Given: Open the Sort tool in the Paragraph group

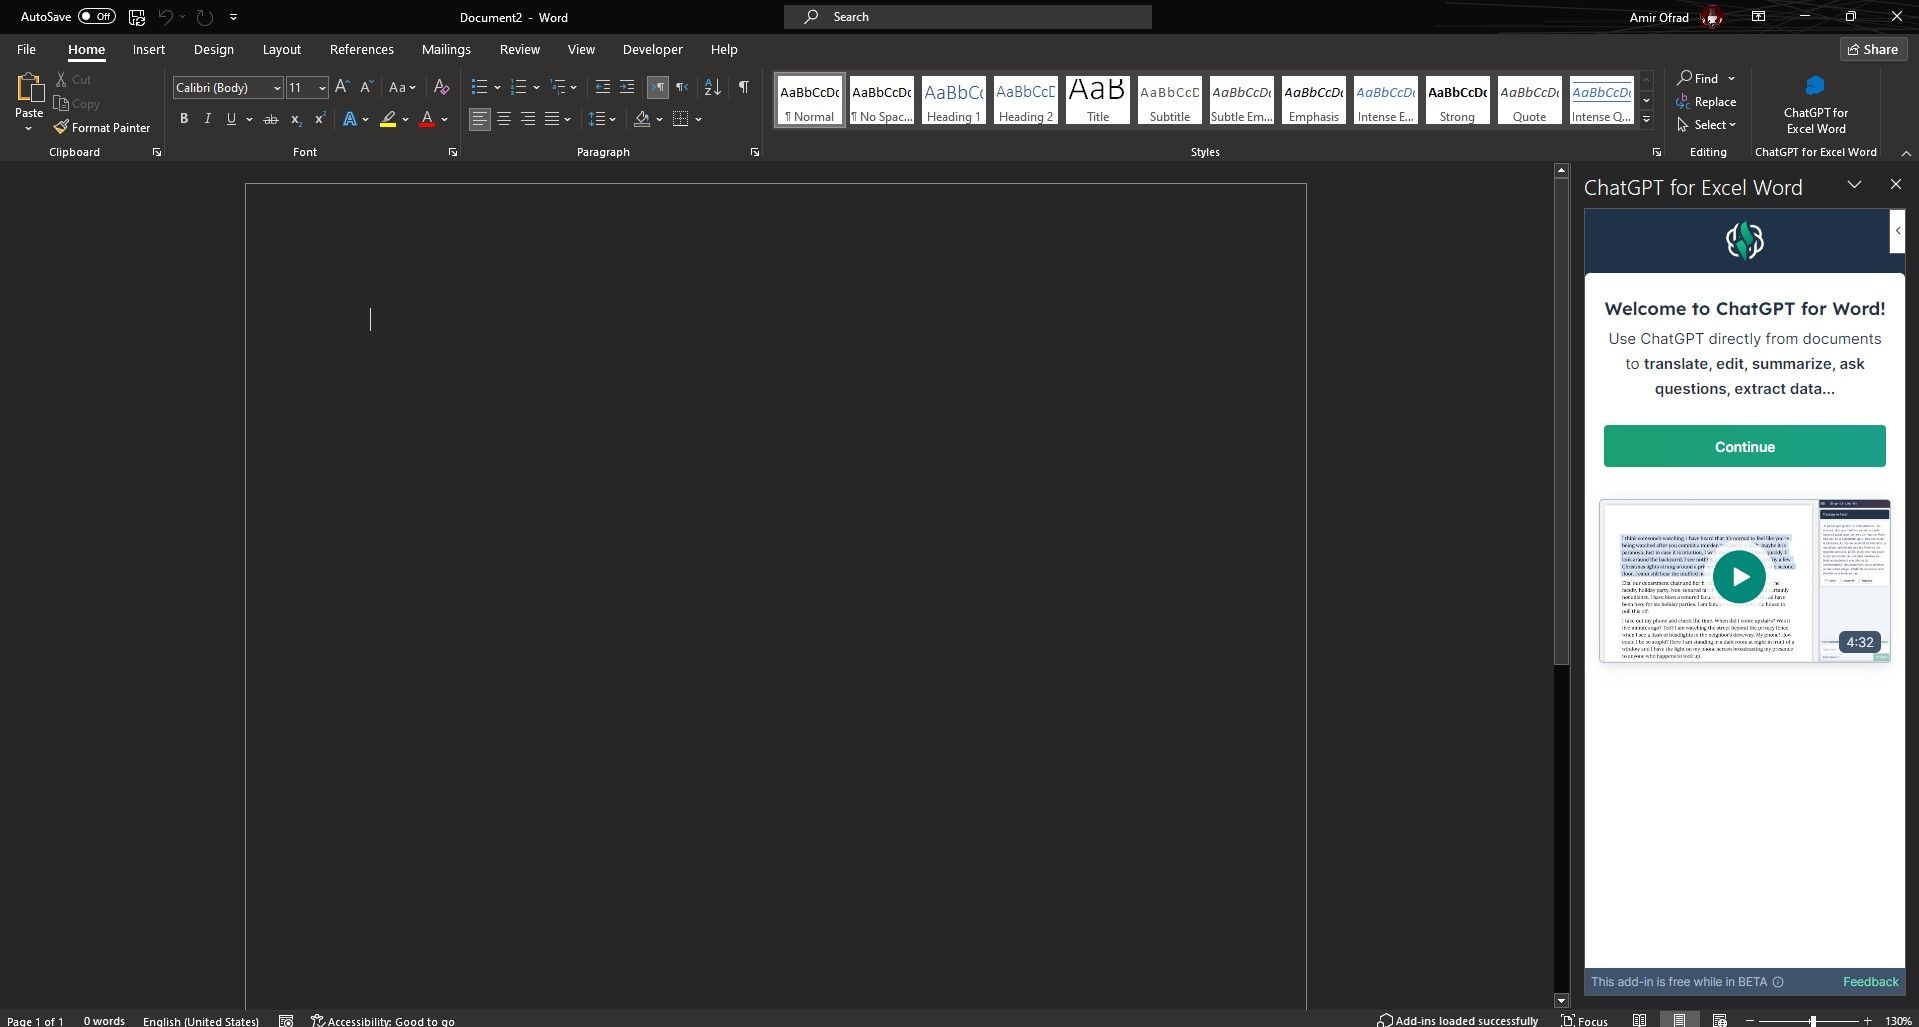Looking at the screenshot, I should [x=711, y=87].
